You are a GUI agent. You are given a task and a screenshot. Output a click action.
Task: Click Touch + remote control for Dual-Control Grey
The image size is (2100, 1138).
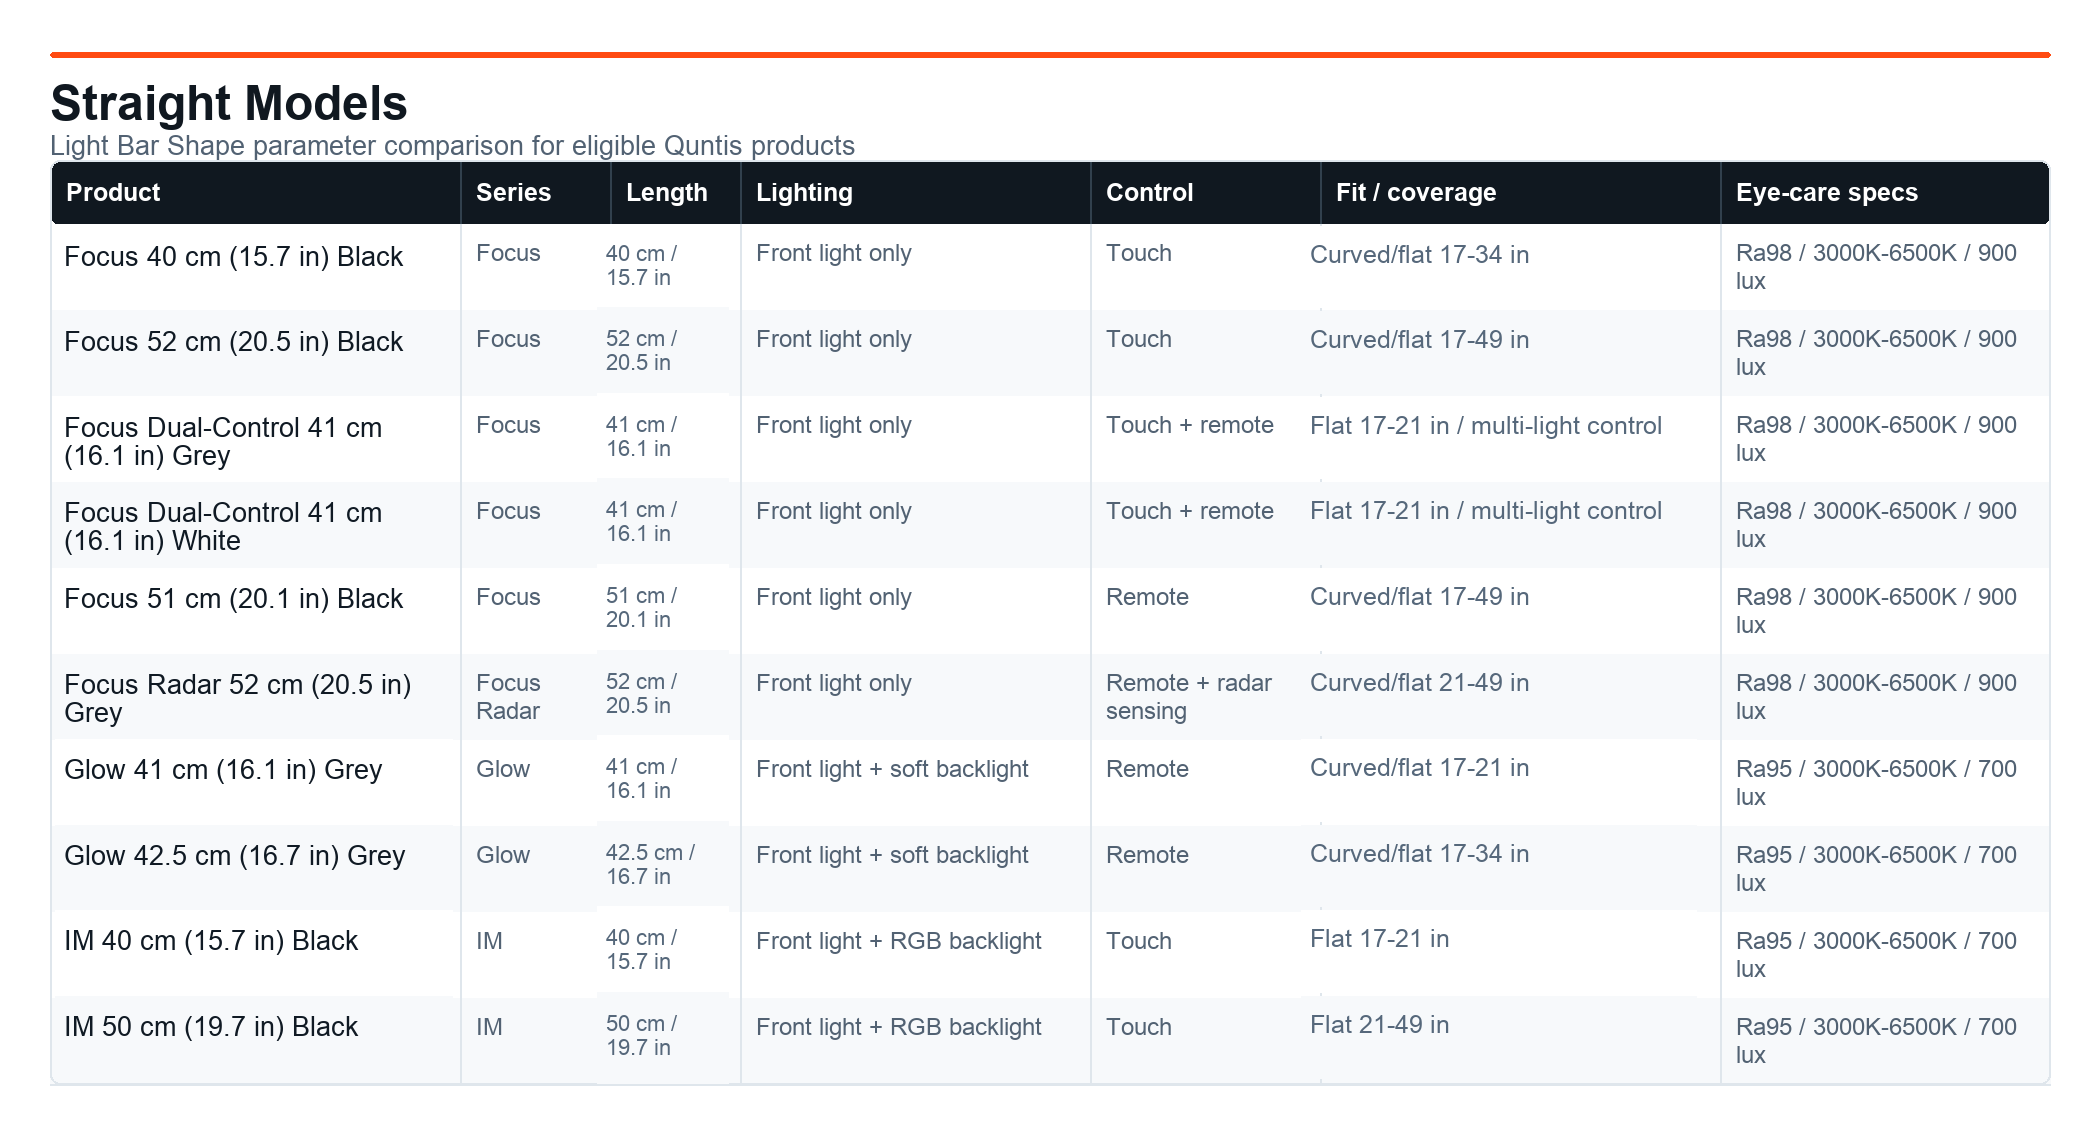pyautogui.click(x=1190, y=425)
